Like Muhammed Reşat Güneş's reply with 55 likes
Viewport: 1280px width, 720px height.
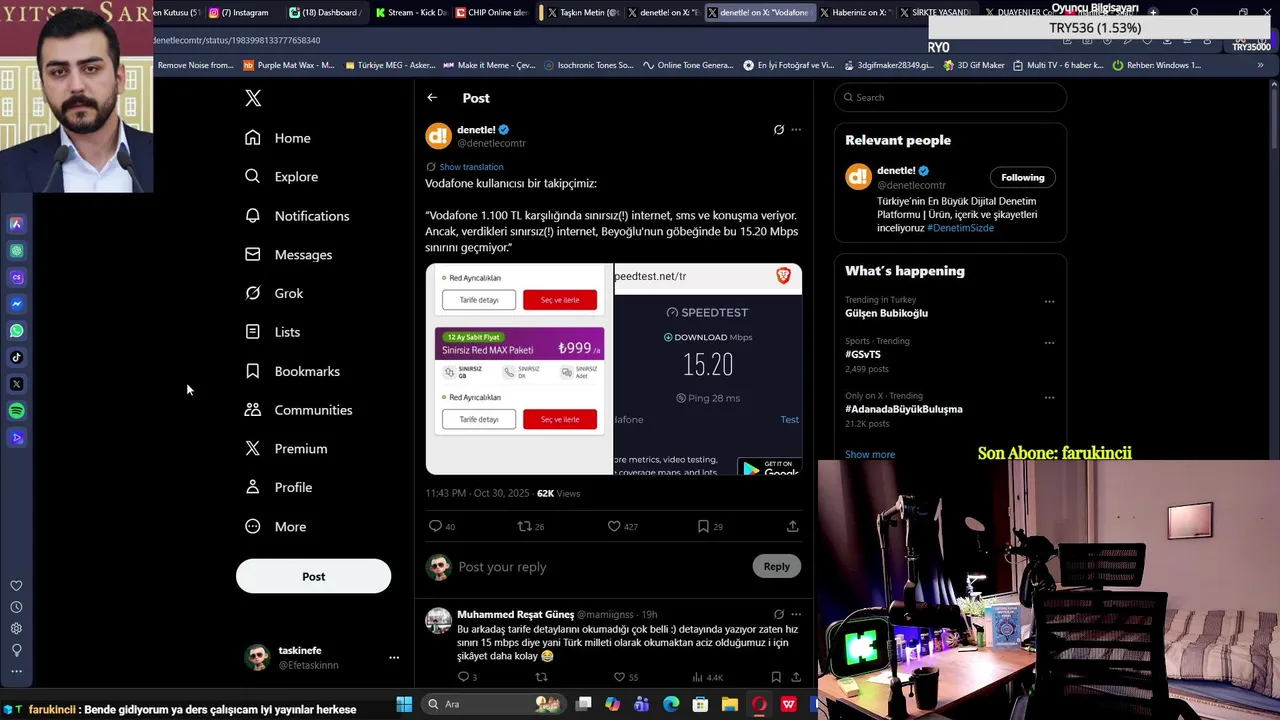click(x=619, y=677)
